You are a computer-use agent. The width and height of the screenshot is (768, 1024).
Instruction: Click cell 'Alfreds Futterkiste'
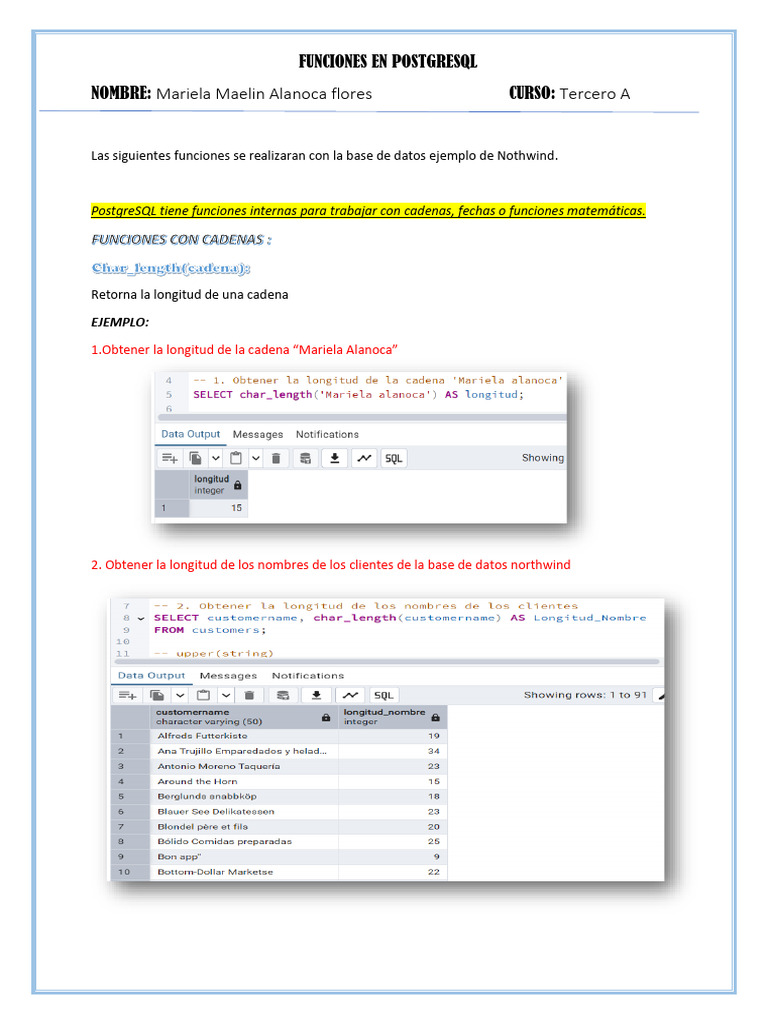point(244,736)
